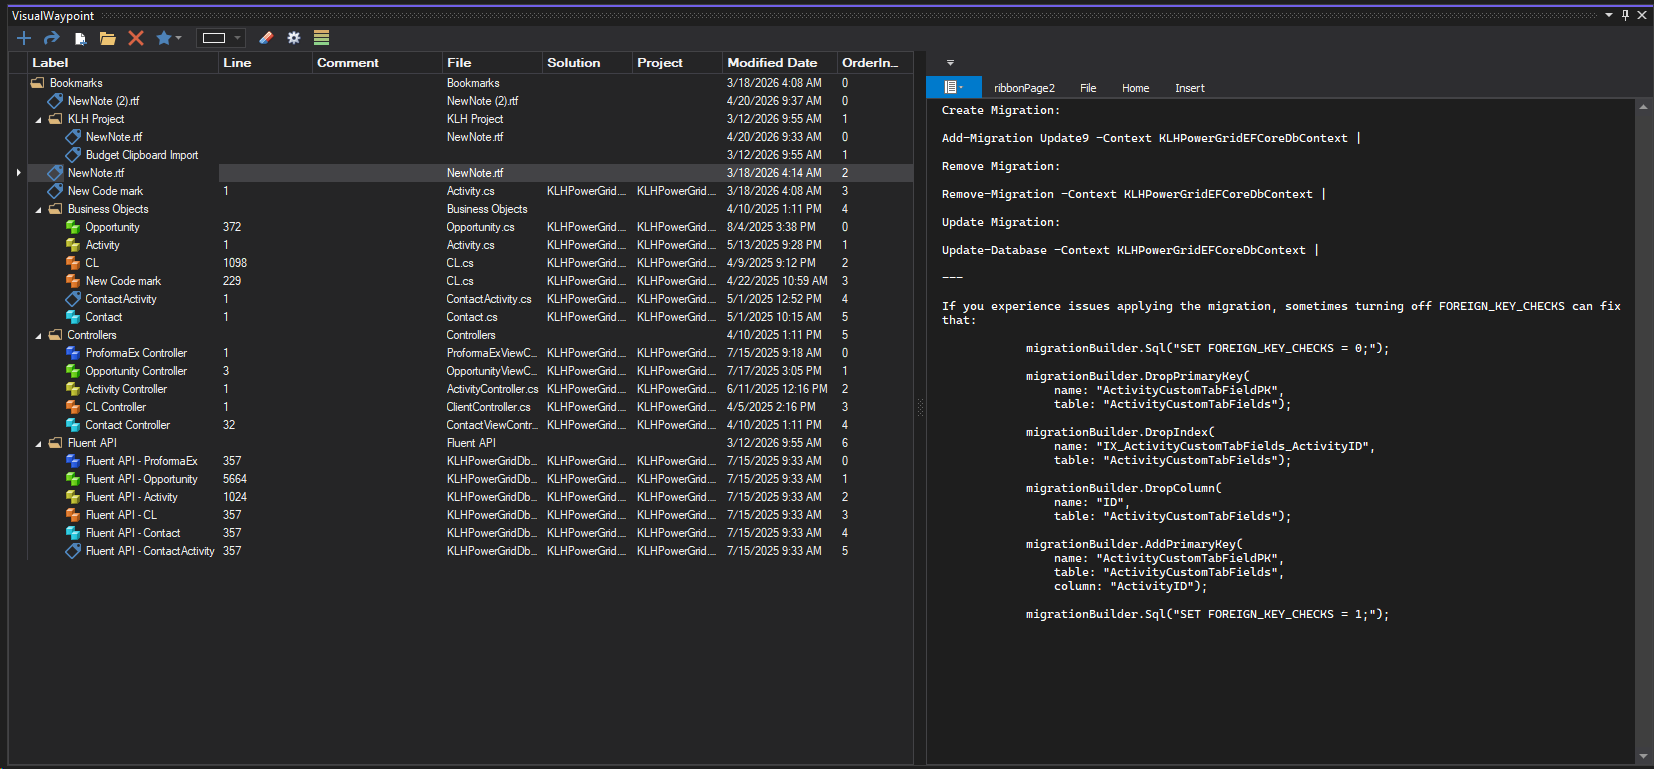The width and height of the screenshot is (1654, 769).
Task: Click the ClientController.cs file cell
Action: 489,407
